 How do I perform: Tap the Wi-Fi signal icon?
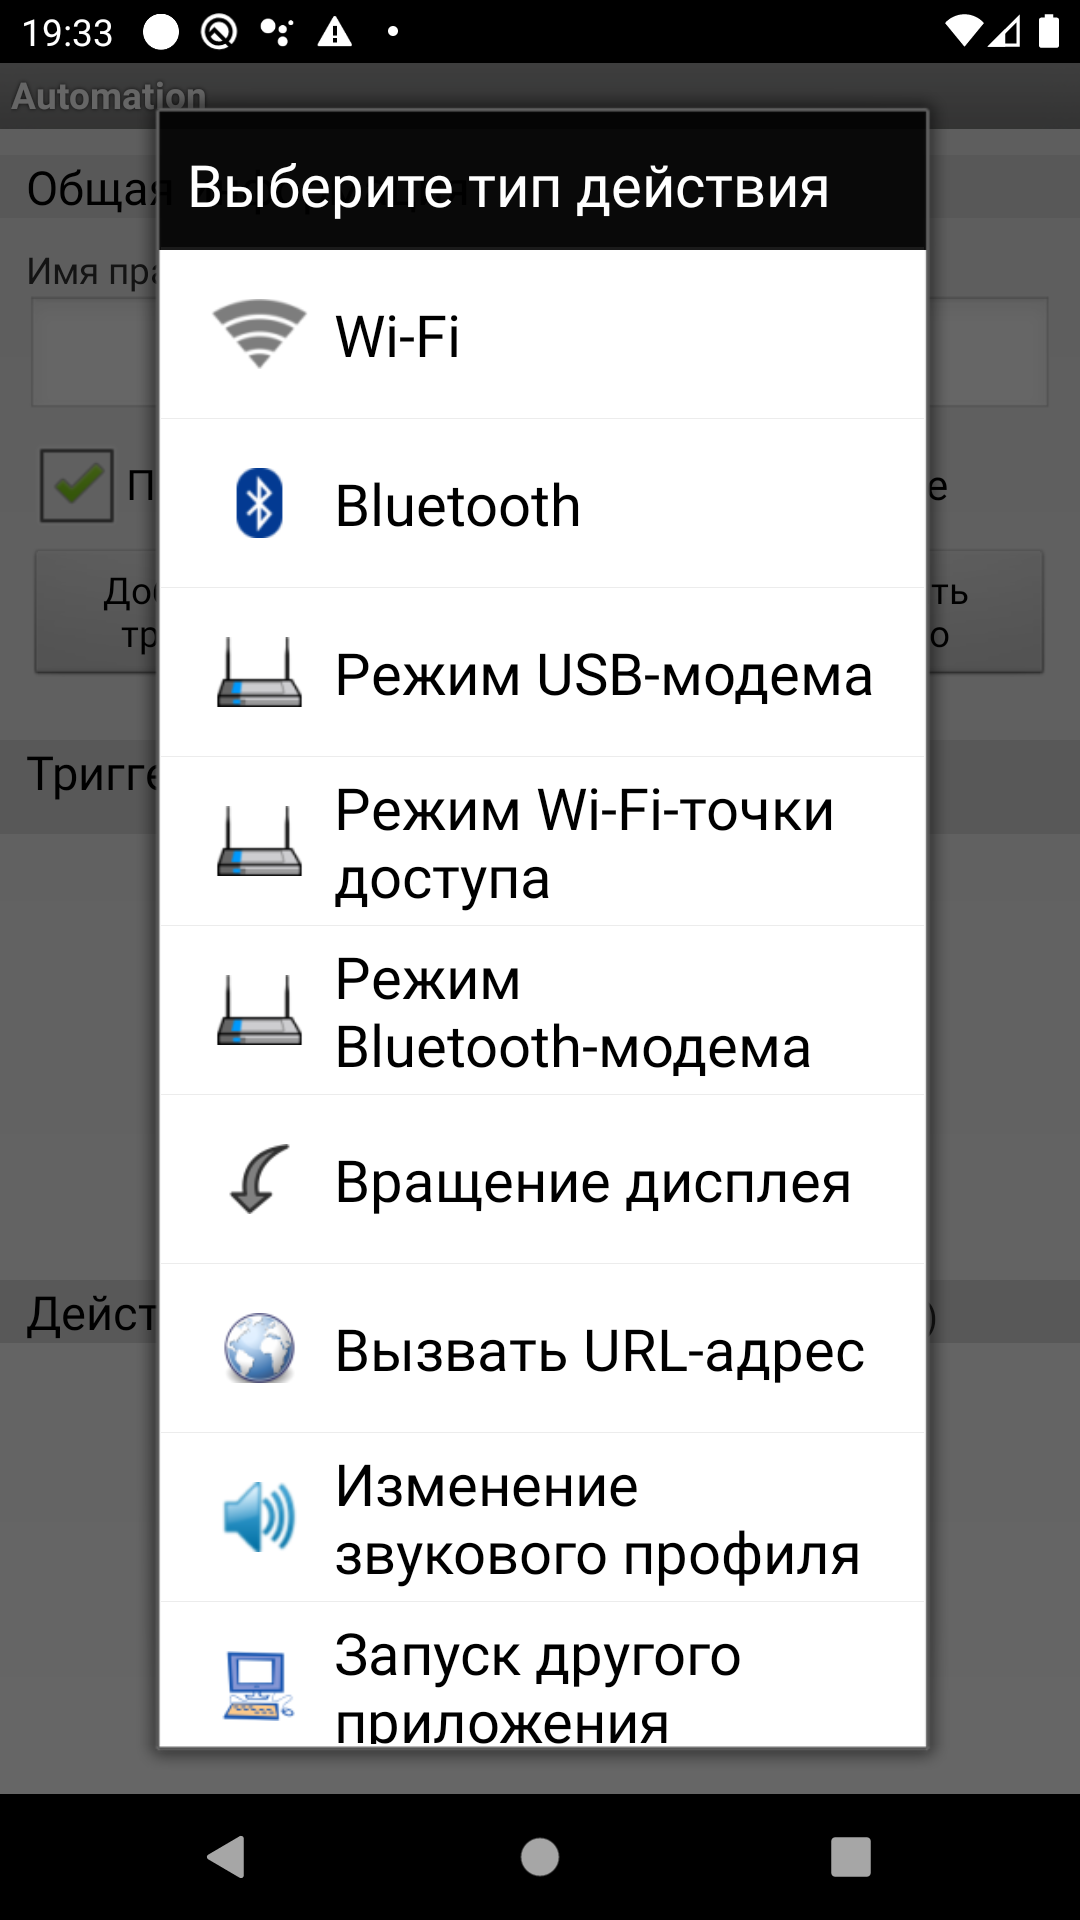pyautogui.click(x=259, y=335)
